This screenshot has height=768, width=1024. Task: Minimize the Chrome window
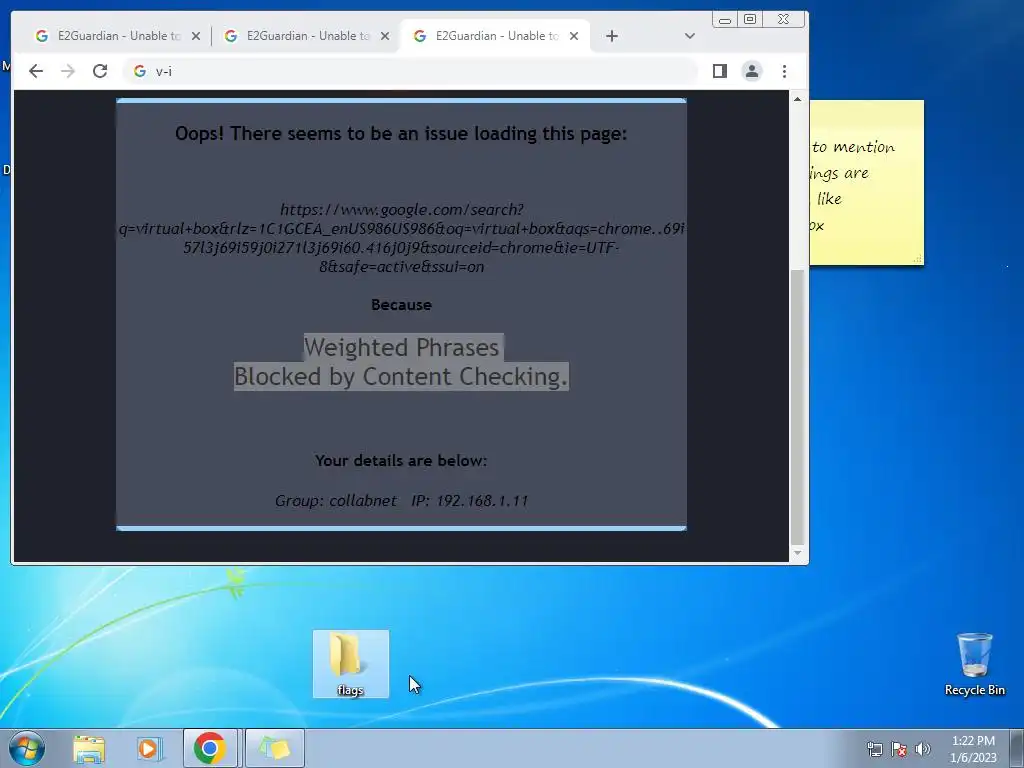724,20
